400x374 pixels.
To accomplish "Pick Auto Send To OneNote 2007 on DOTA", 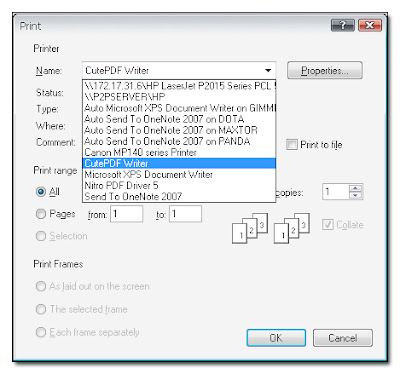I will point(179,119).
